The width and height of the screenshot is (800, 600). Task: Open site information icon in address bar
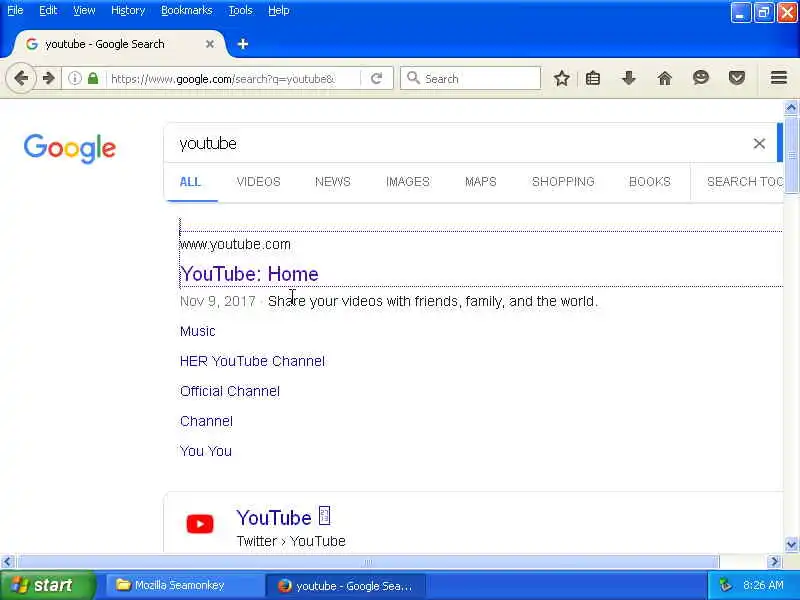point(74,78)
